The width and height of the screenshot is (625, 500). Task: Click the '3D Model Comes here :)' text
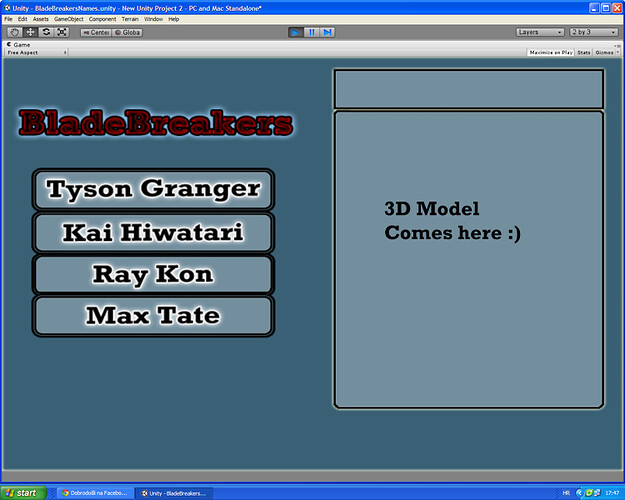pos(452,221)
